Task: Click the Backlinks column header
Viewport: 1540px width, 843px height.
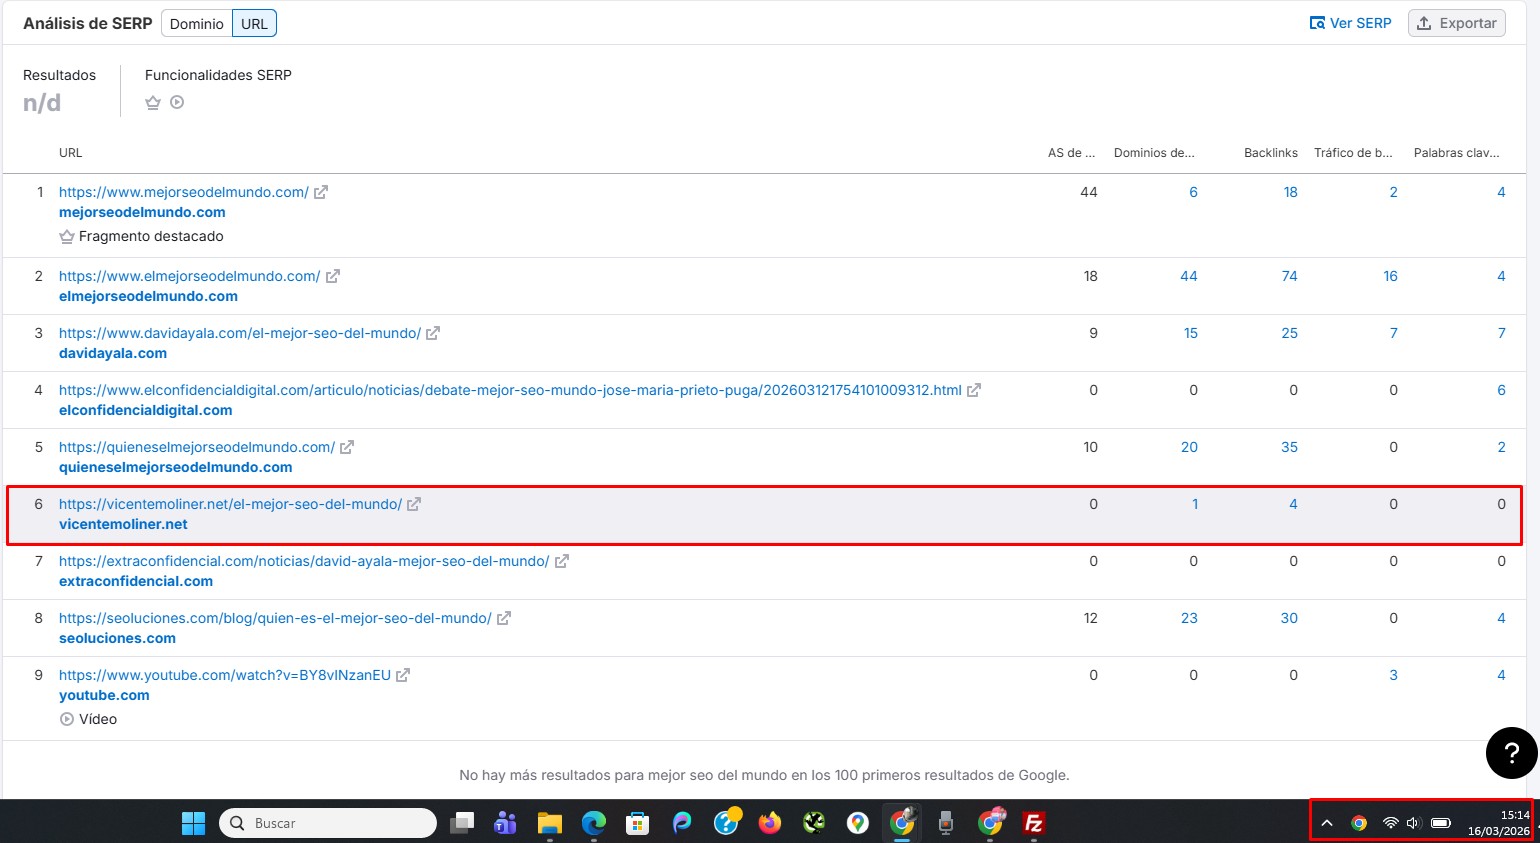Action: [1270, 153]
